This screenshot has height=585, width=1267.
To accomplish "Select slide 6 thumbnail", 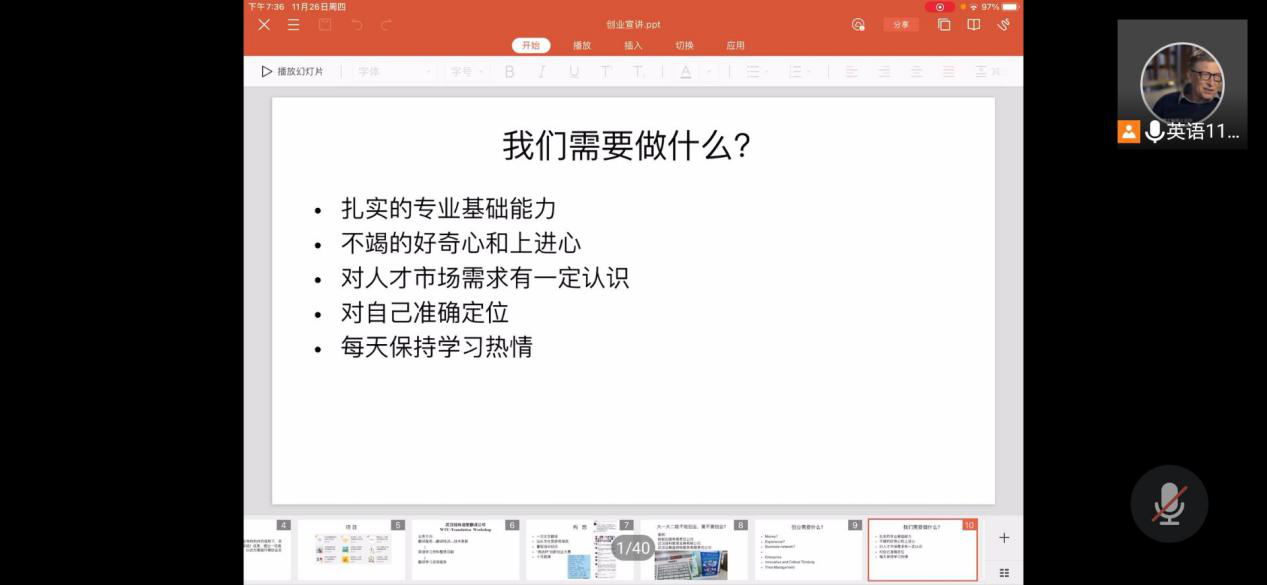I will (x=465, y=550).
